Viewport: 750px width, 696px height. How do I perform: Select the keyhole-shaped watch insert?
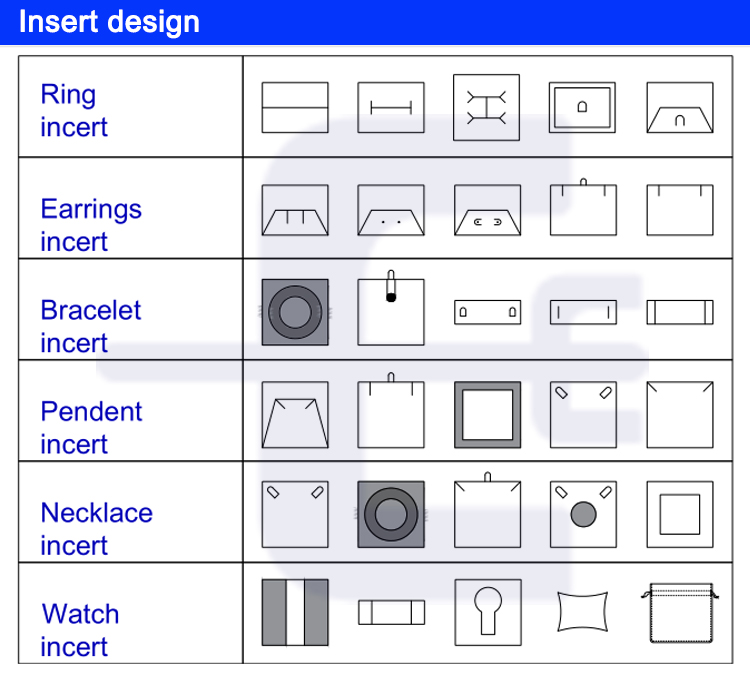486,612
